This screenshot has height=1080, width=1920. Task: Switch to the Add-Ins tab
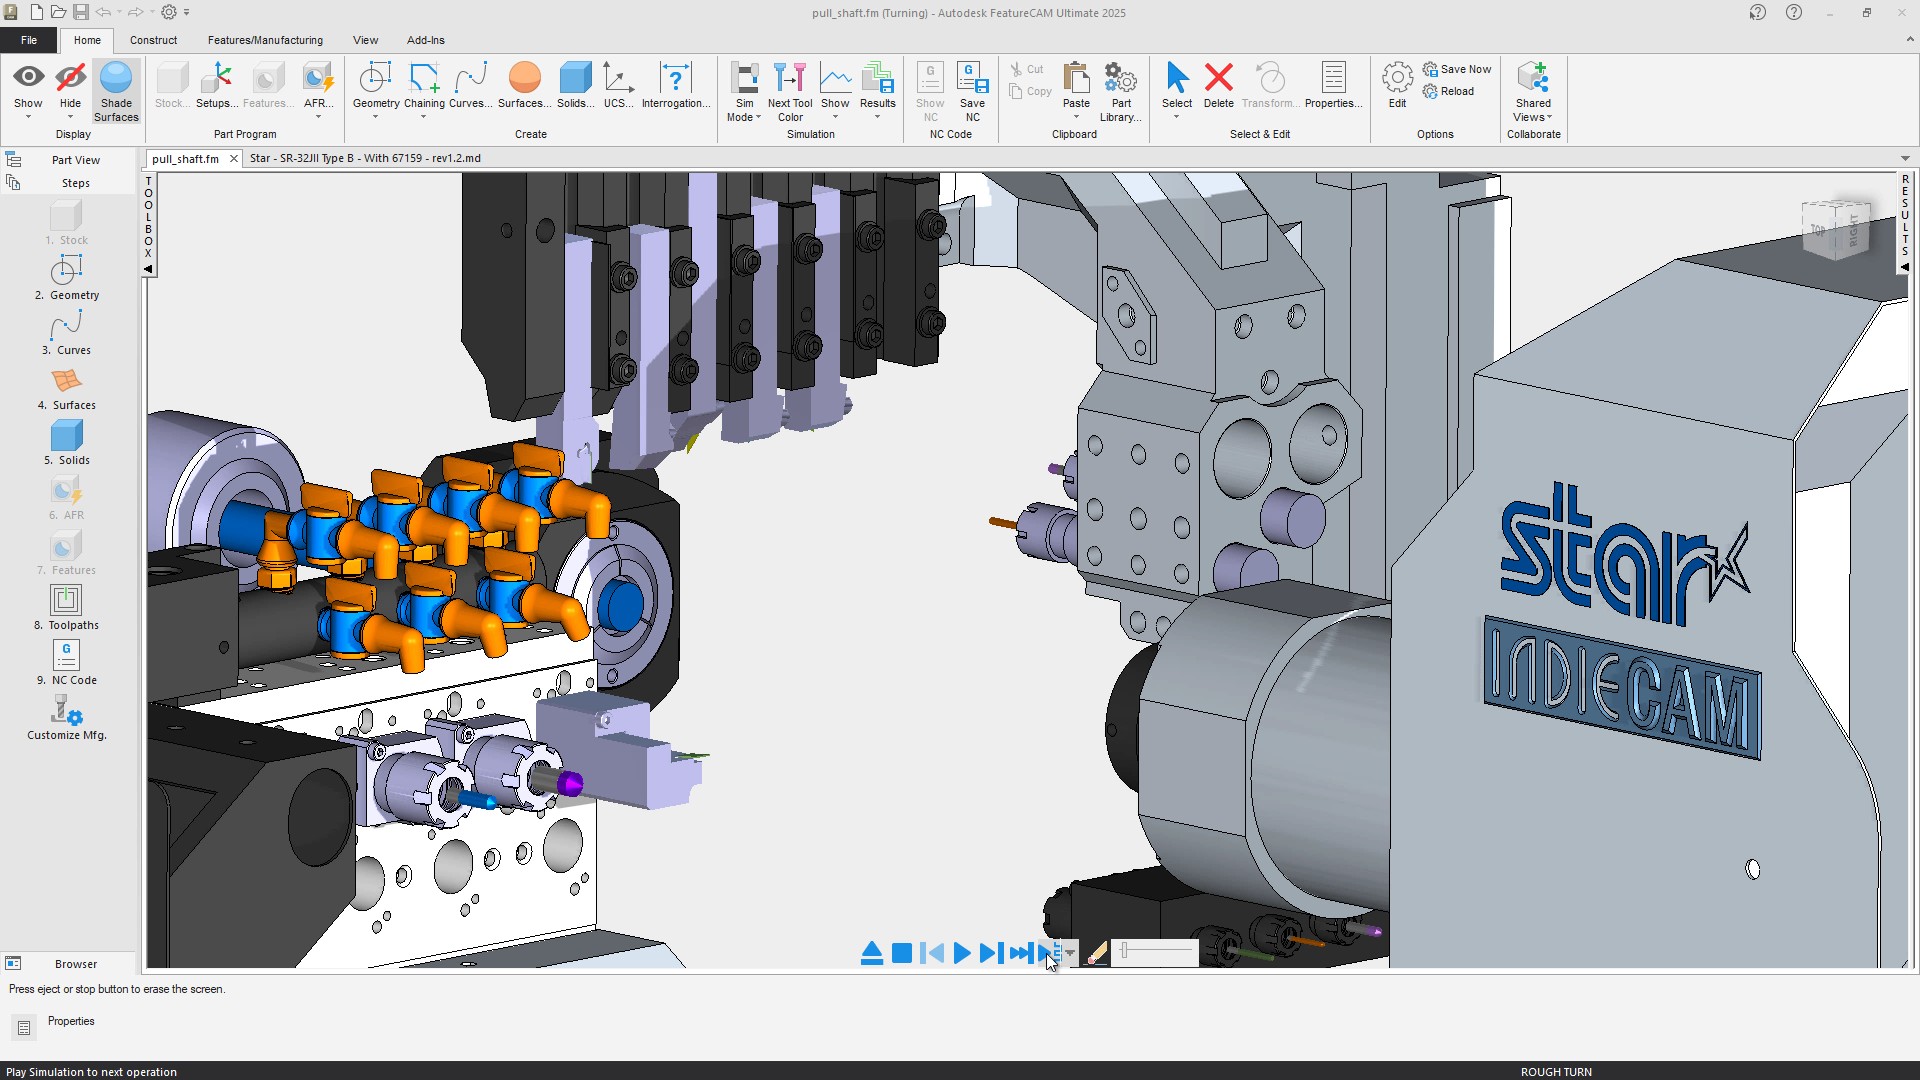pos(425,40)
